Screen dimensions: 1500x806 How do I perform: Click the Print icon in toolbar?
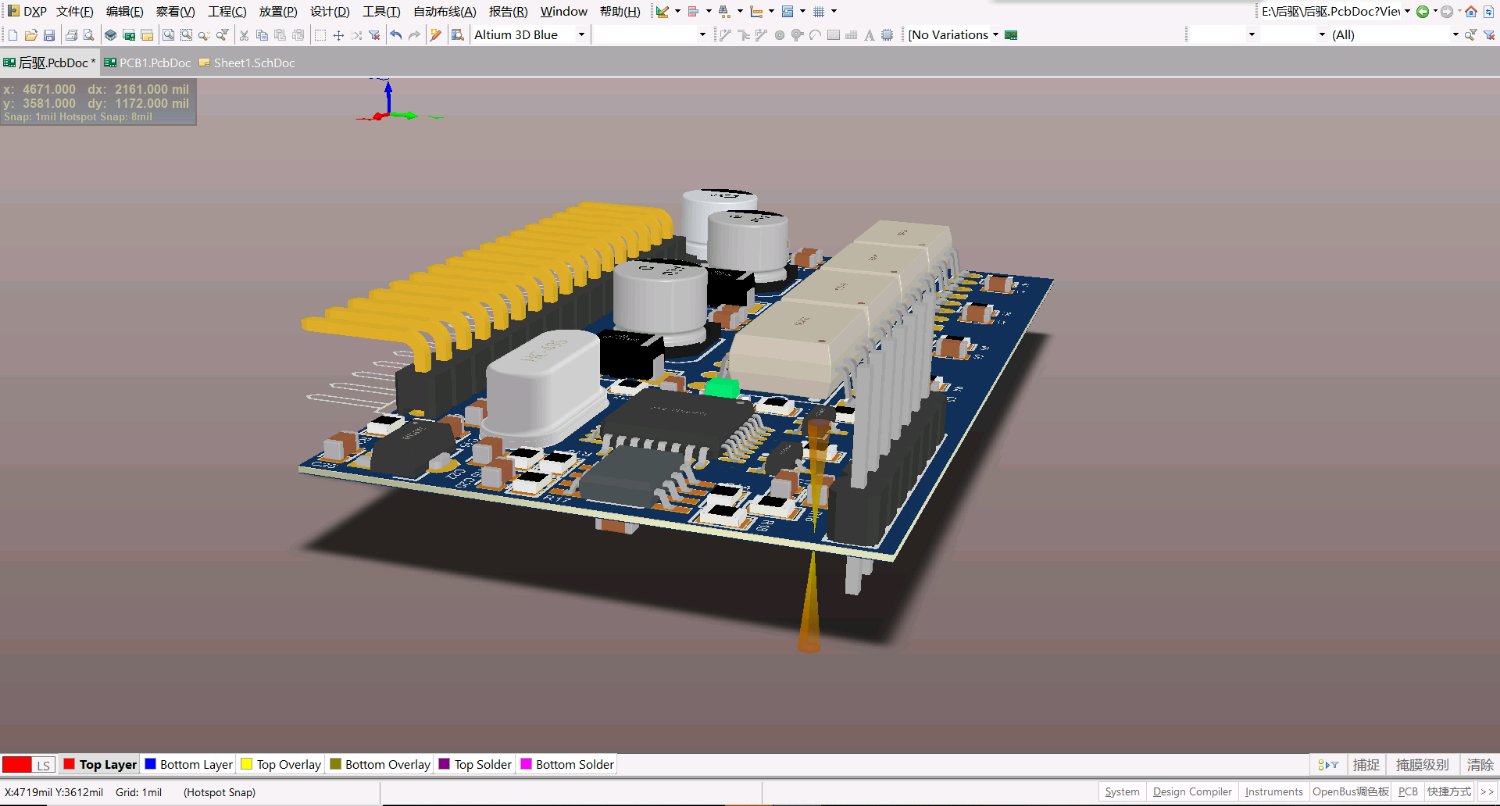[x=71, y=35]
